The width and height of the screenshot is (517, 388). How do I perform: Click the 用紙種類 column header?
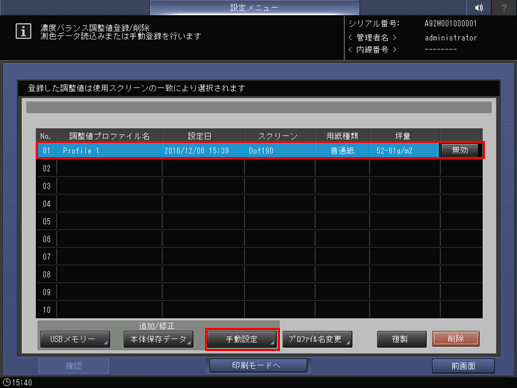point(342,136)
